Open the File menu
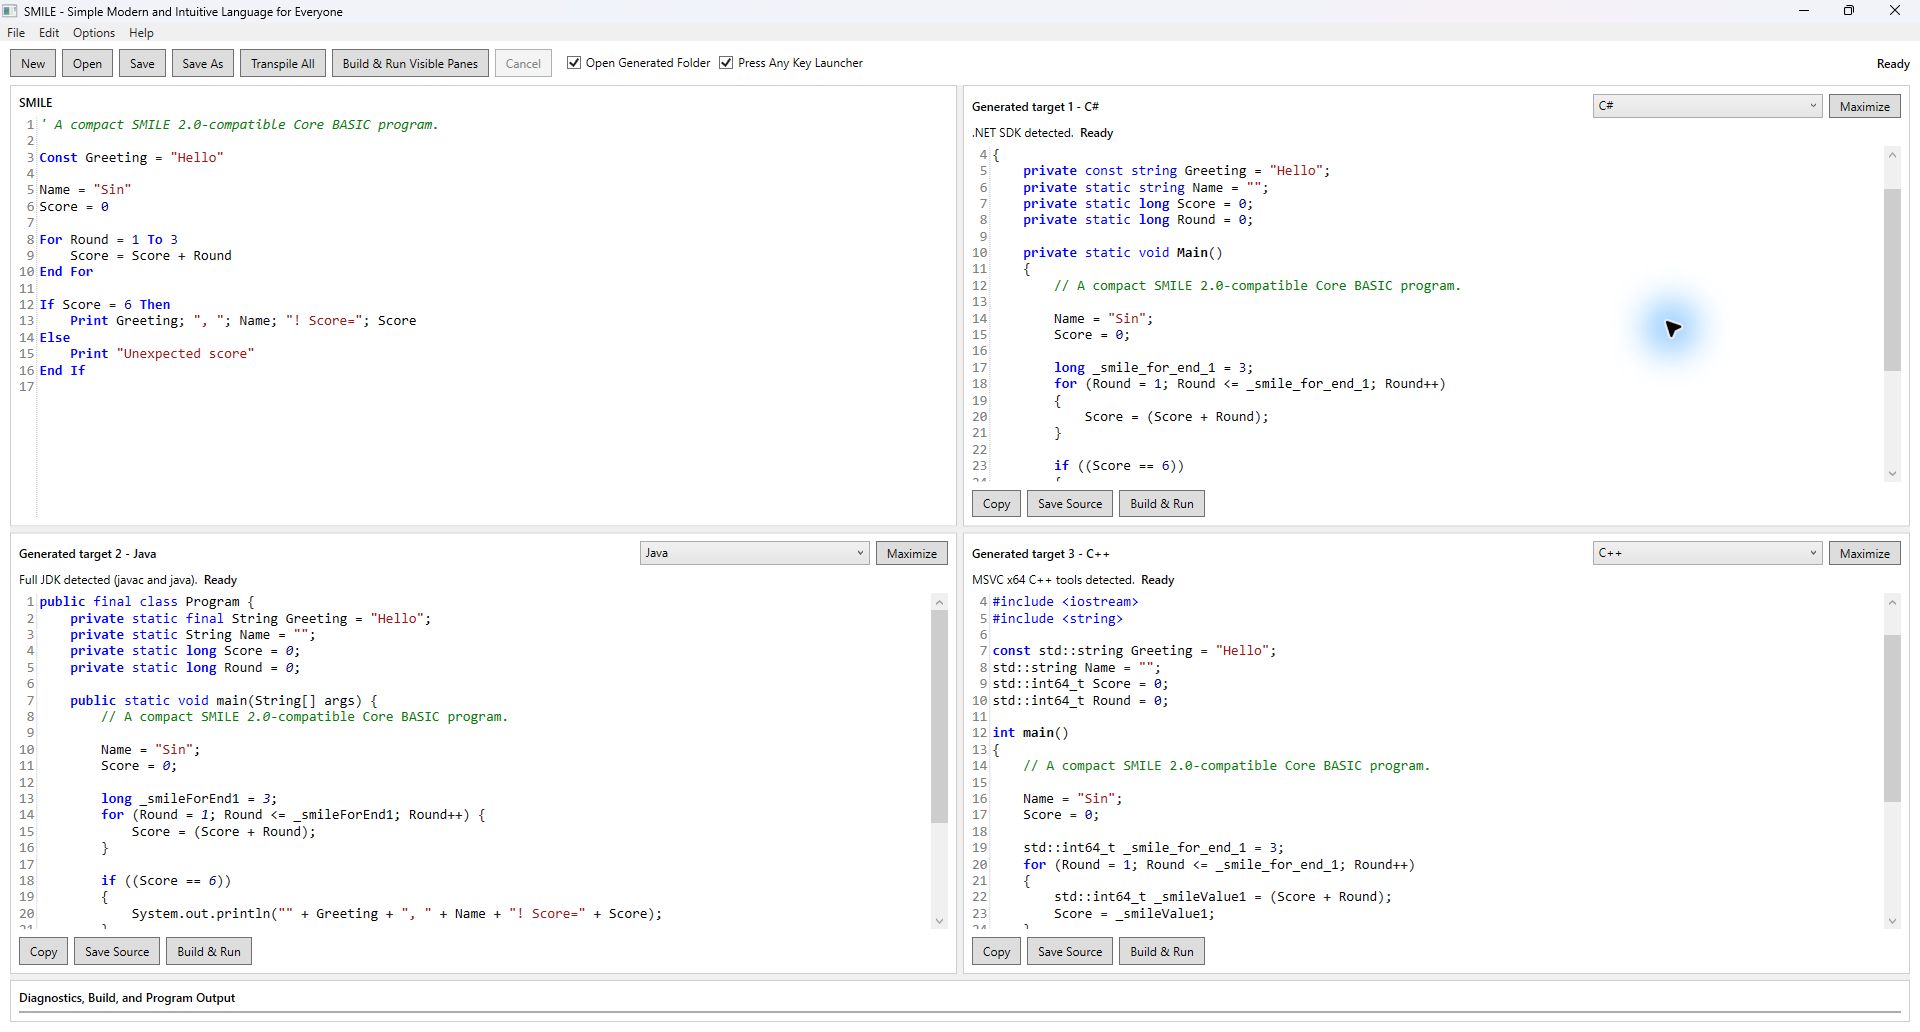This screenshot has width=1920, height=1032. [16, 33]
